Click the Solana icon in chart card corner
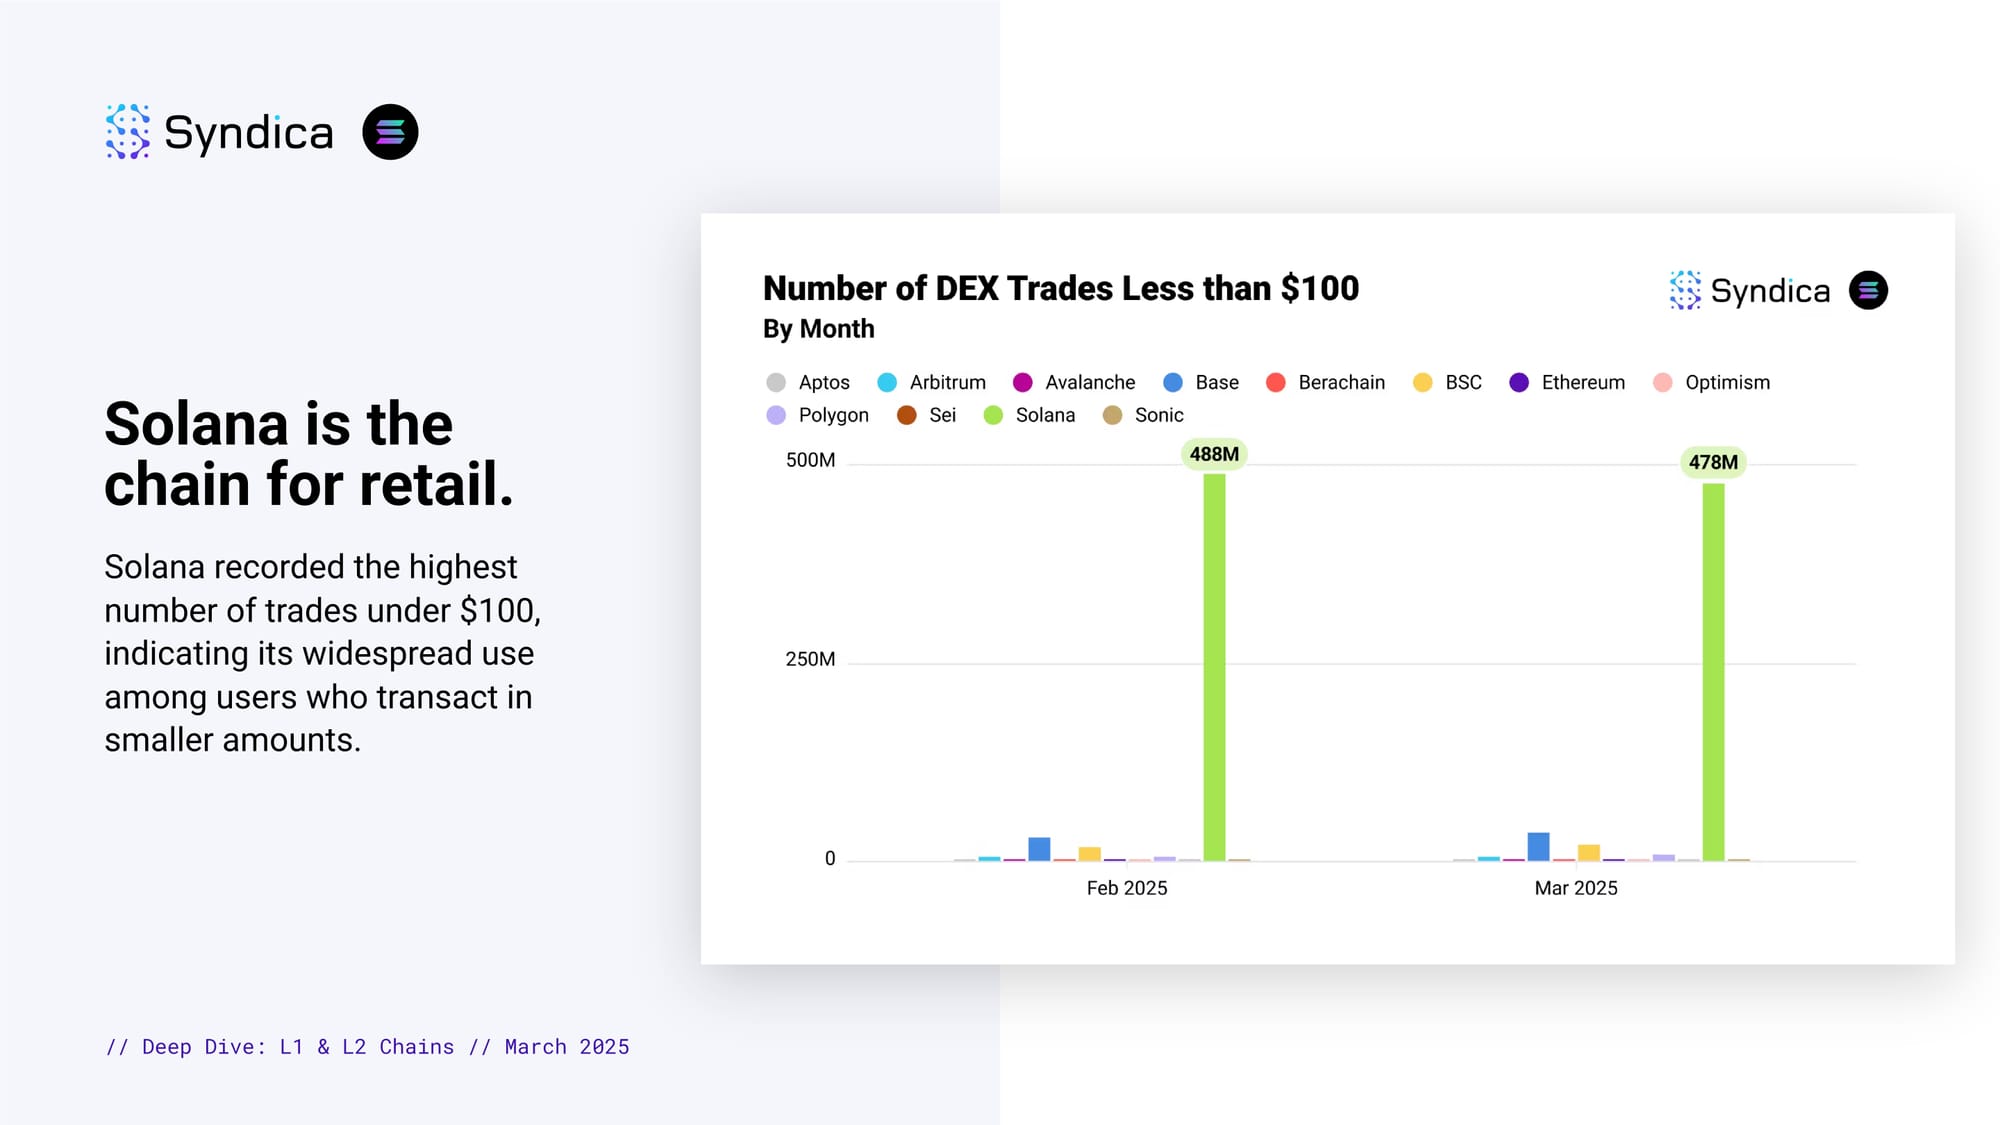Viewport: 2000px width, 1125px height. pos(1868,290)
